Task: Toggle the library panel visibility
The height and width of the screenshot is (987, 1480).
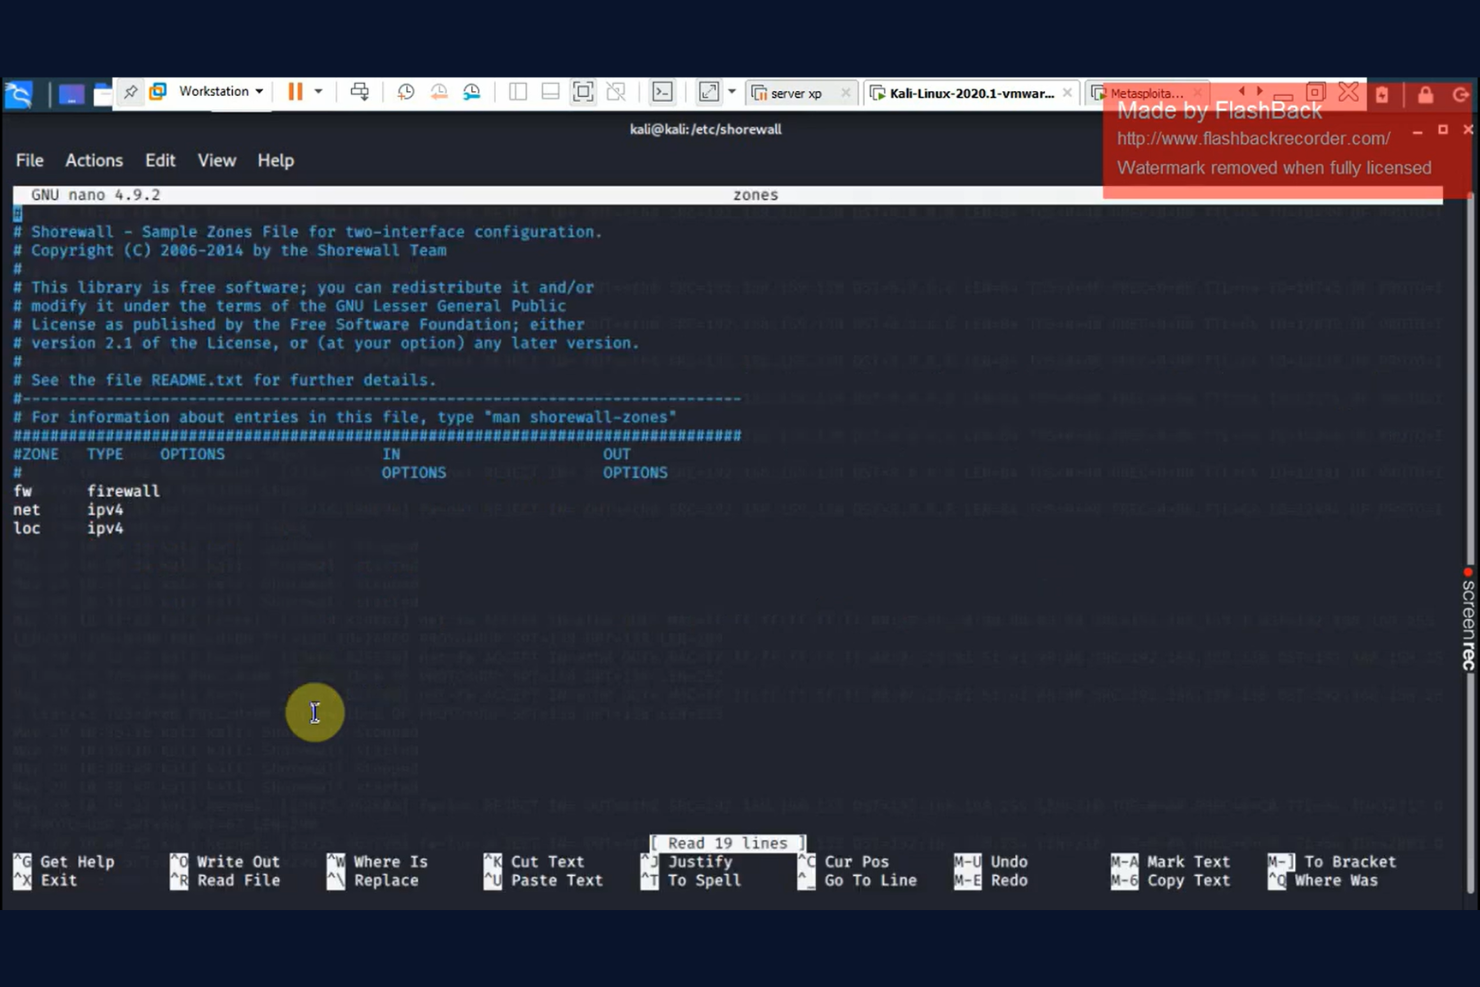Action: point(517,92)
